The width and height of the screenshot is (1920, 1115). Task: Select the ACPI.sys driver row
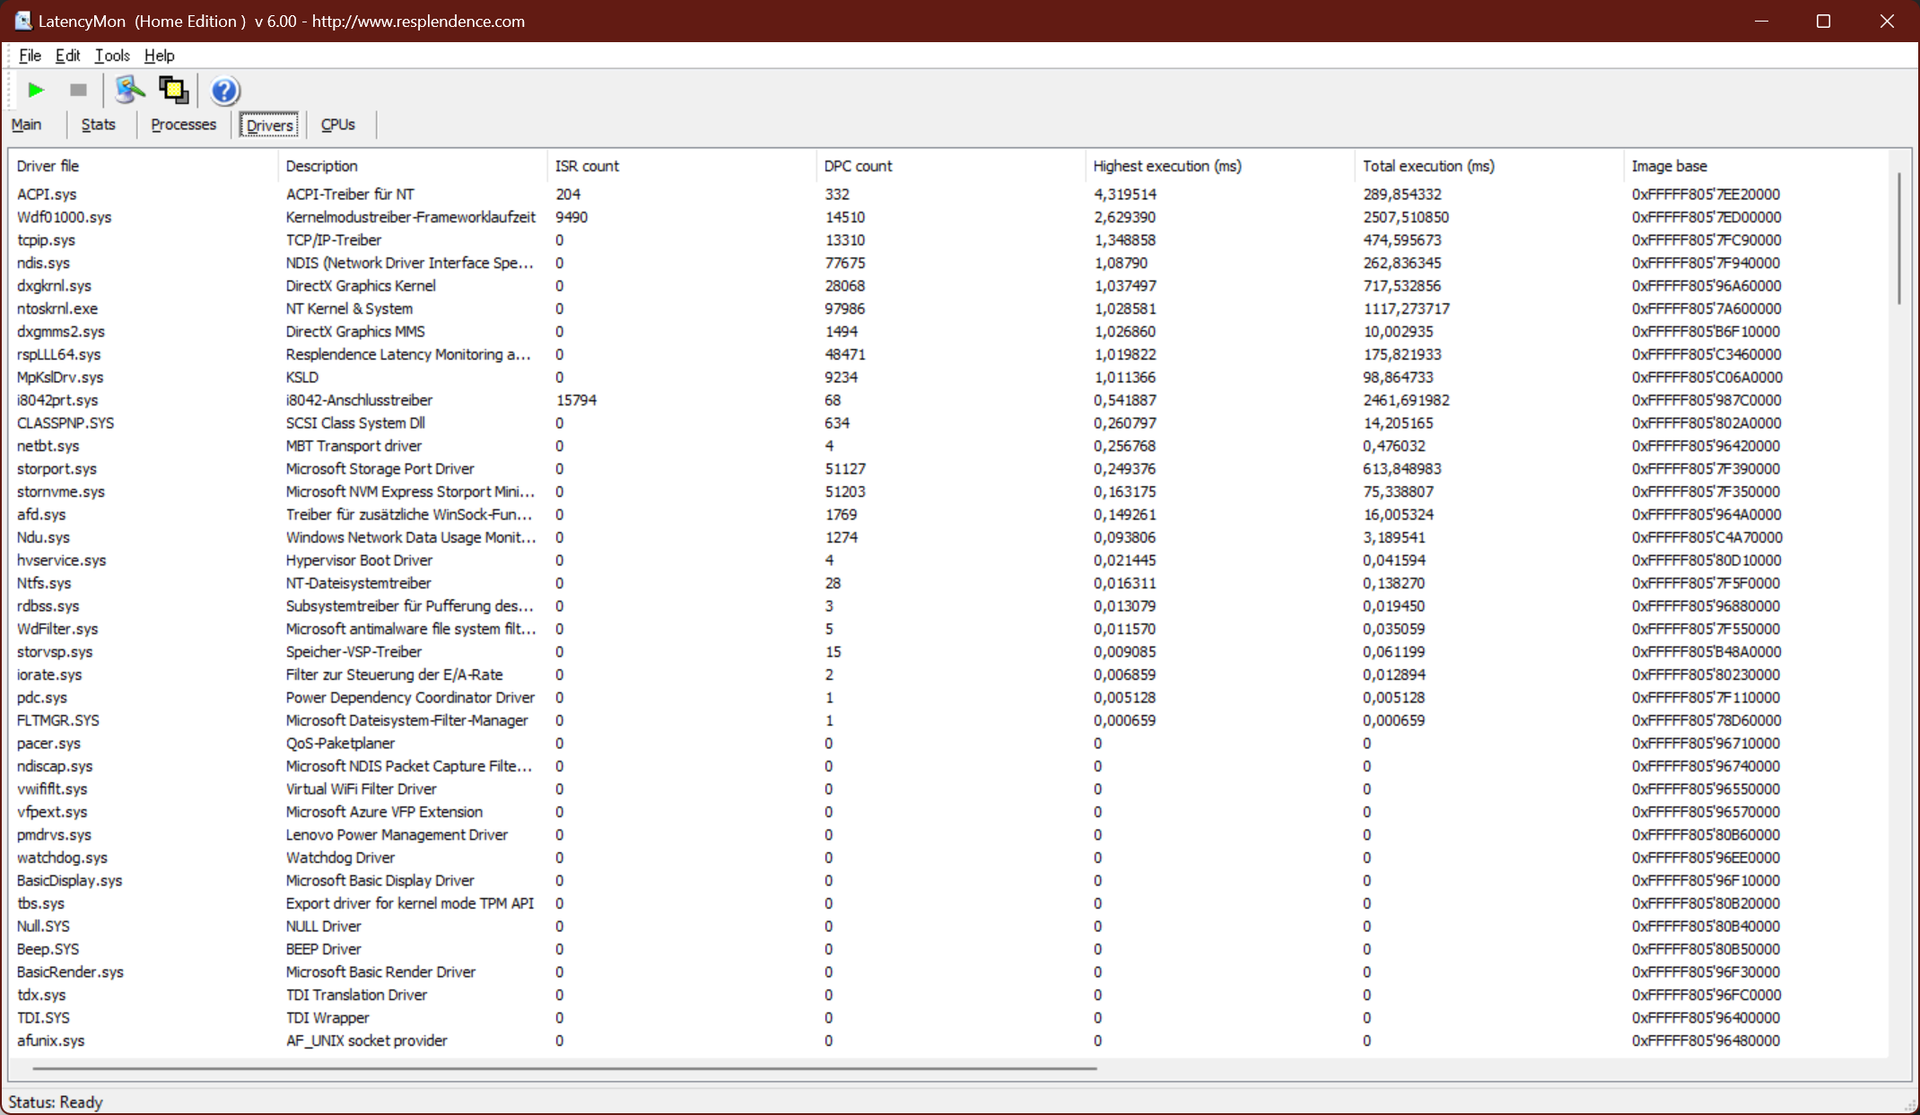pyautogui.click(x=47, y=194)
